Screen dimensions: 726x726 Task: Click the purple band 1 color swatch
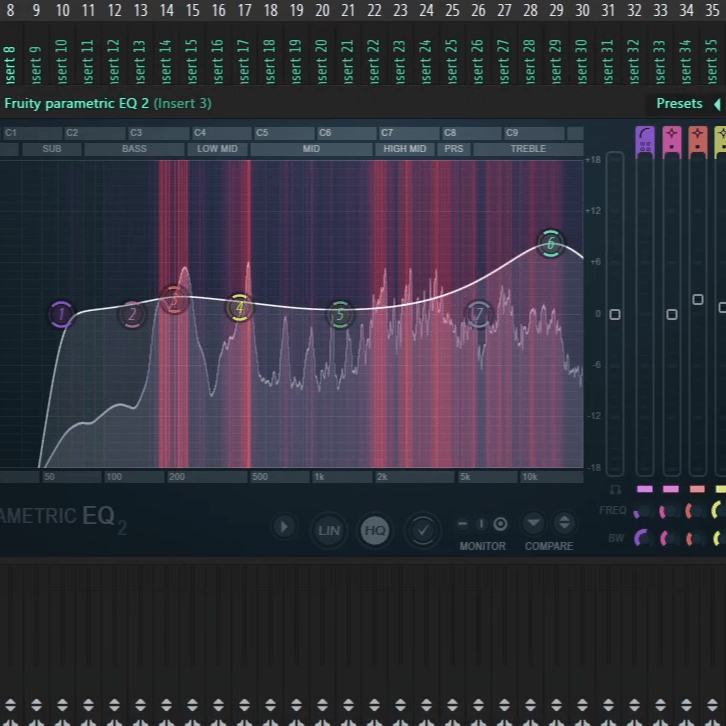click(645, 489)
